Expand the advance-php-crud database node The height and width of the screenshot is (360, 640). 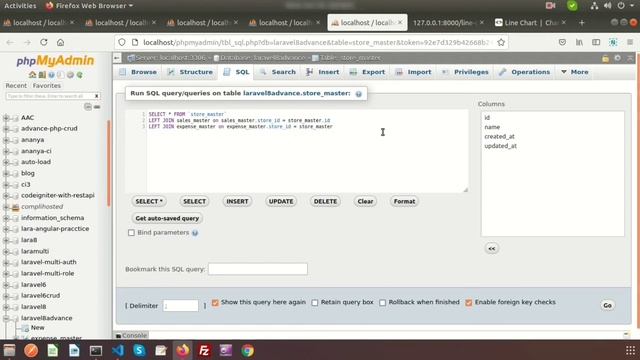[6, 129]
